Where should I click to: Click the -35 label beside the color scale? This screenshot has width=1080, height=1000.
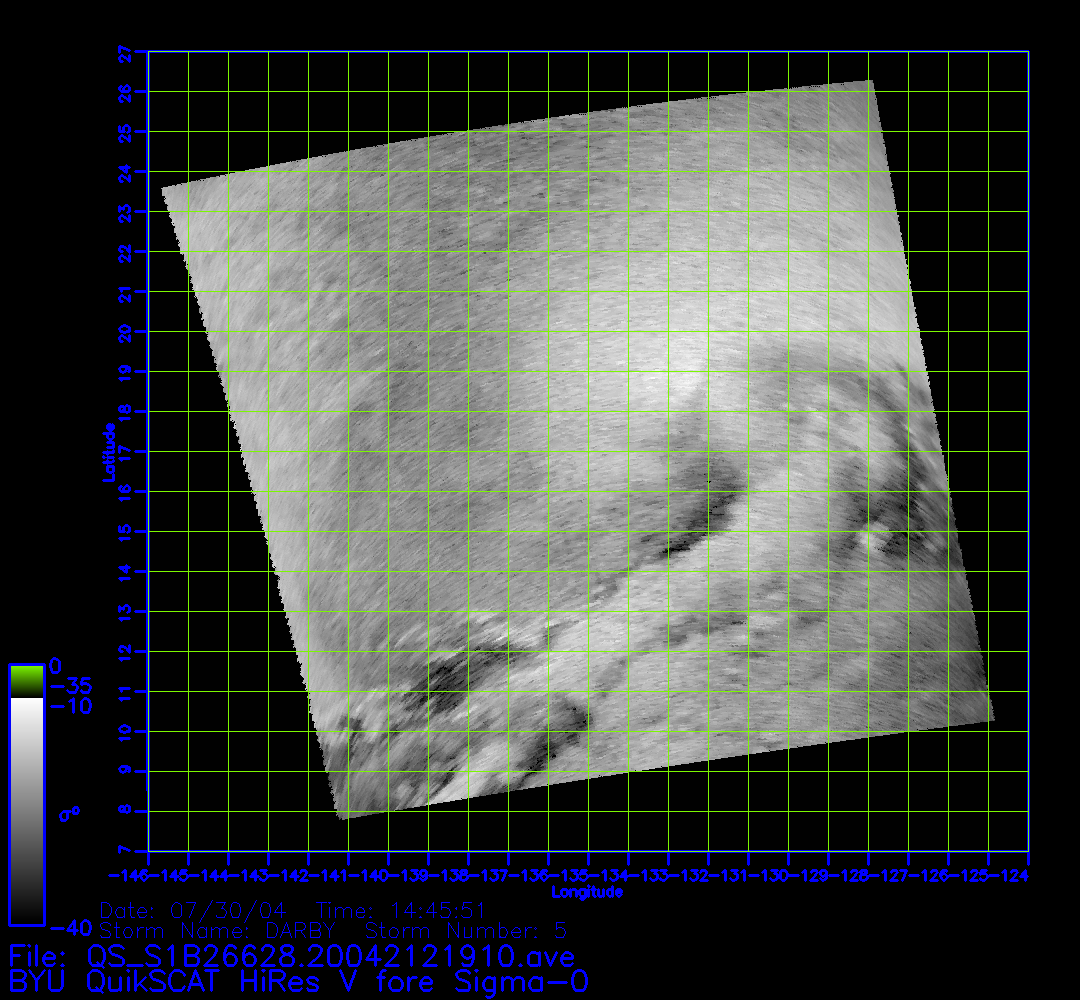click(x=70, y=686)
